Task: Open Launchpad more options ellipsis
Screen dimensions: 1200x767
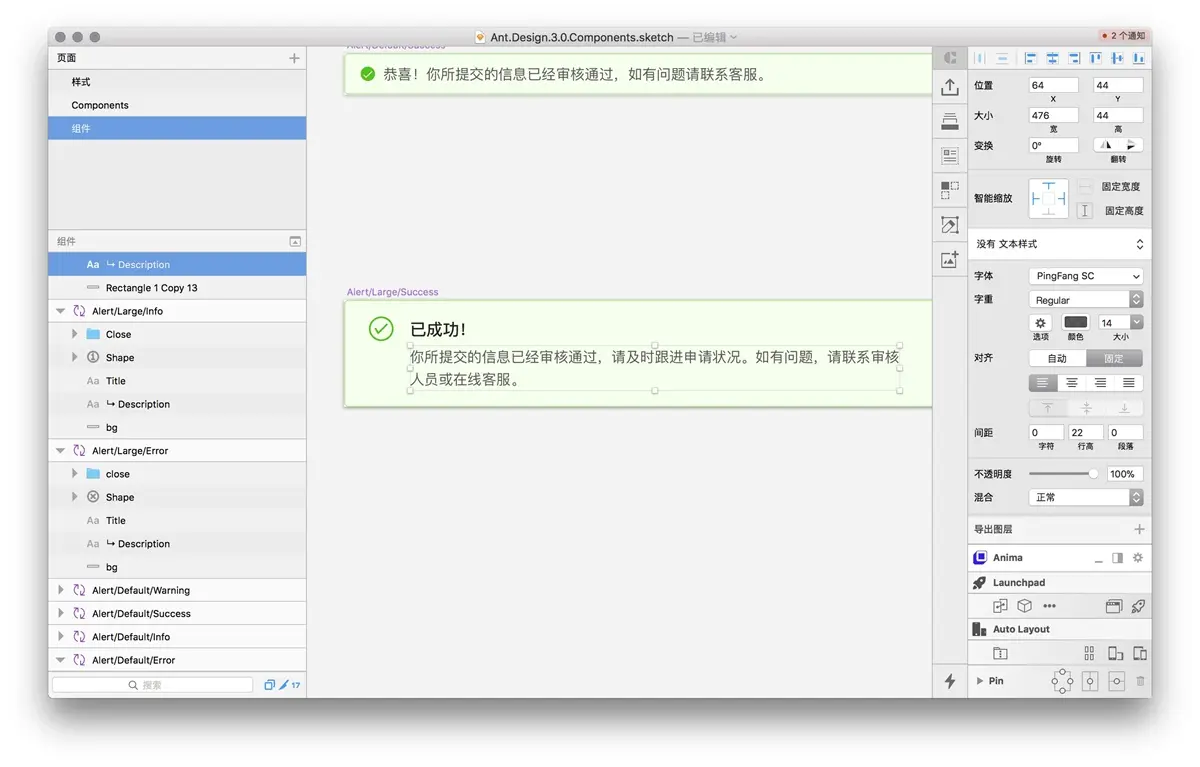Action: point(1049,606)
